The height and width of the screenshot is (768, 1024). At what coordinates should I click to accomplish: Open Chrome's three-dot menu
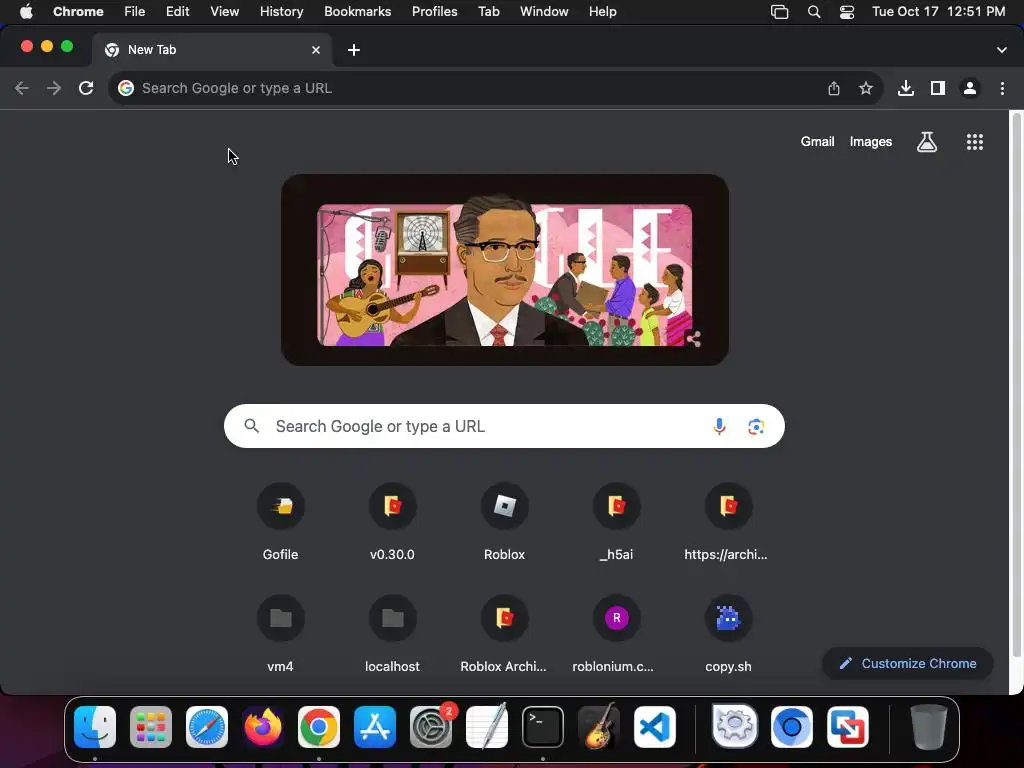(x=1002, y=88)
